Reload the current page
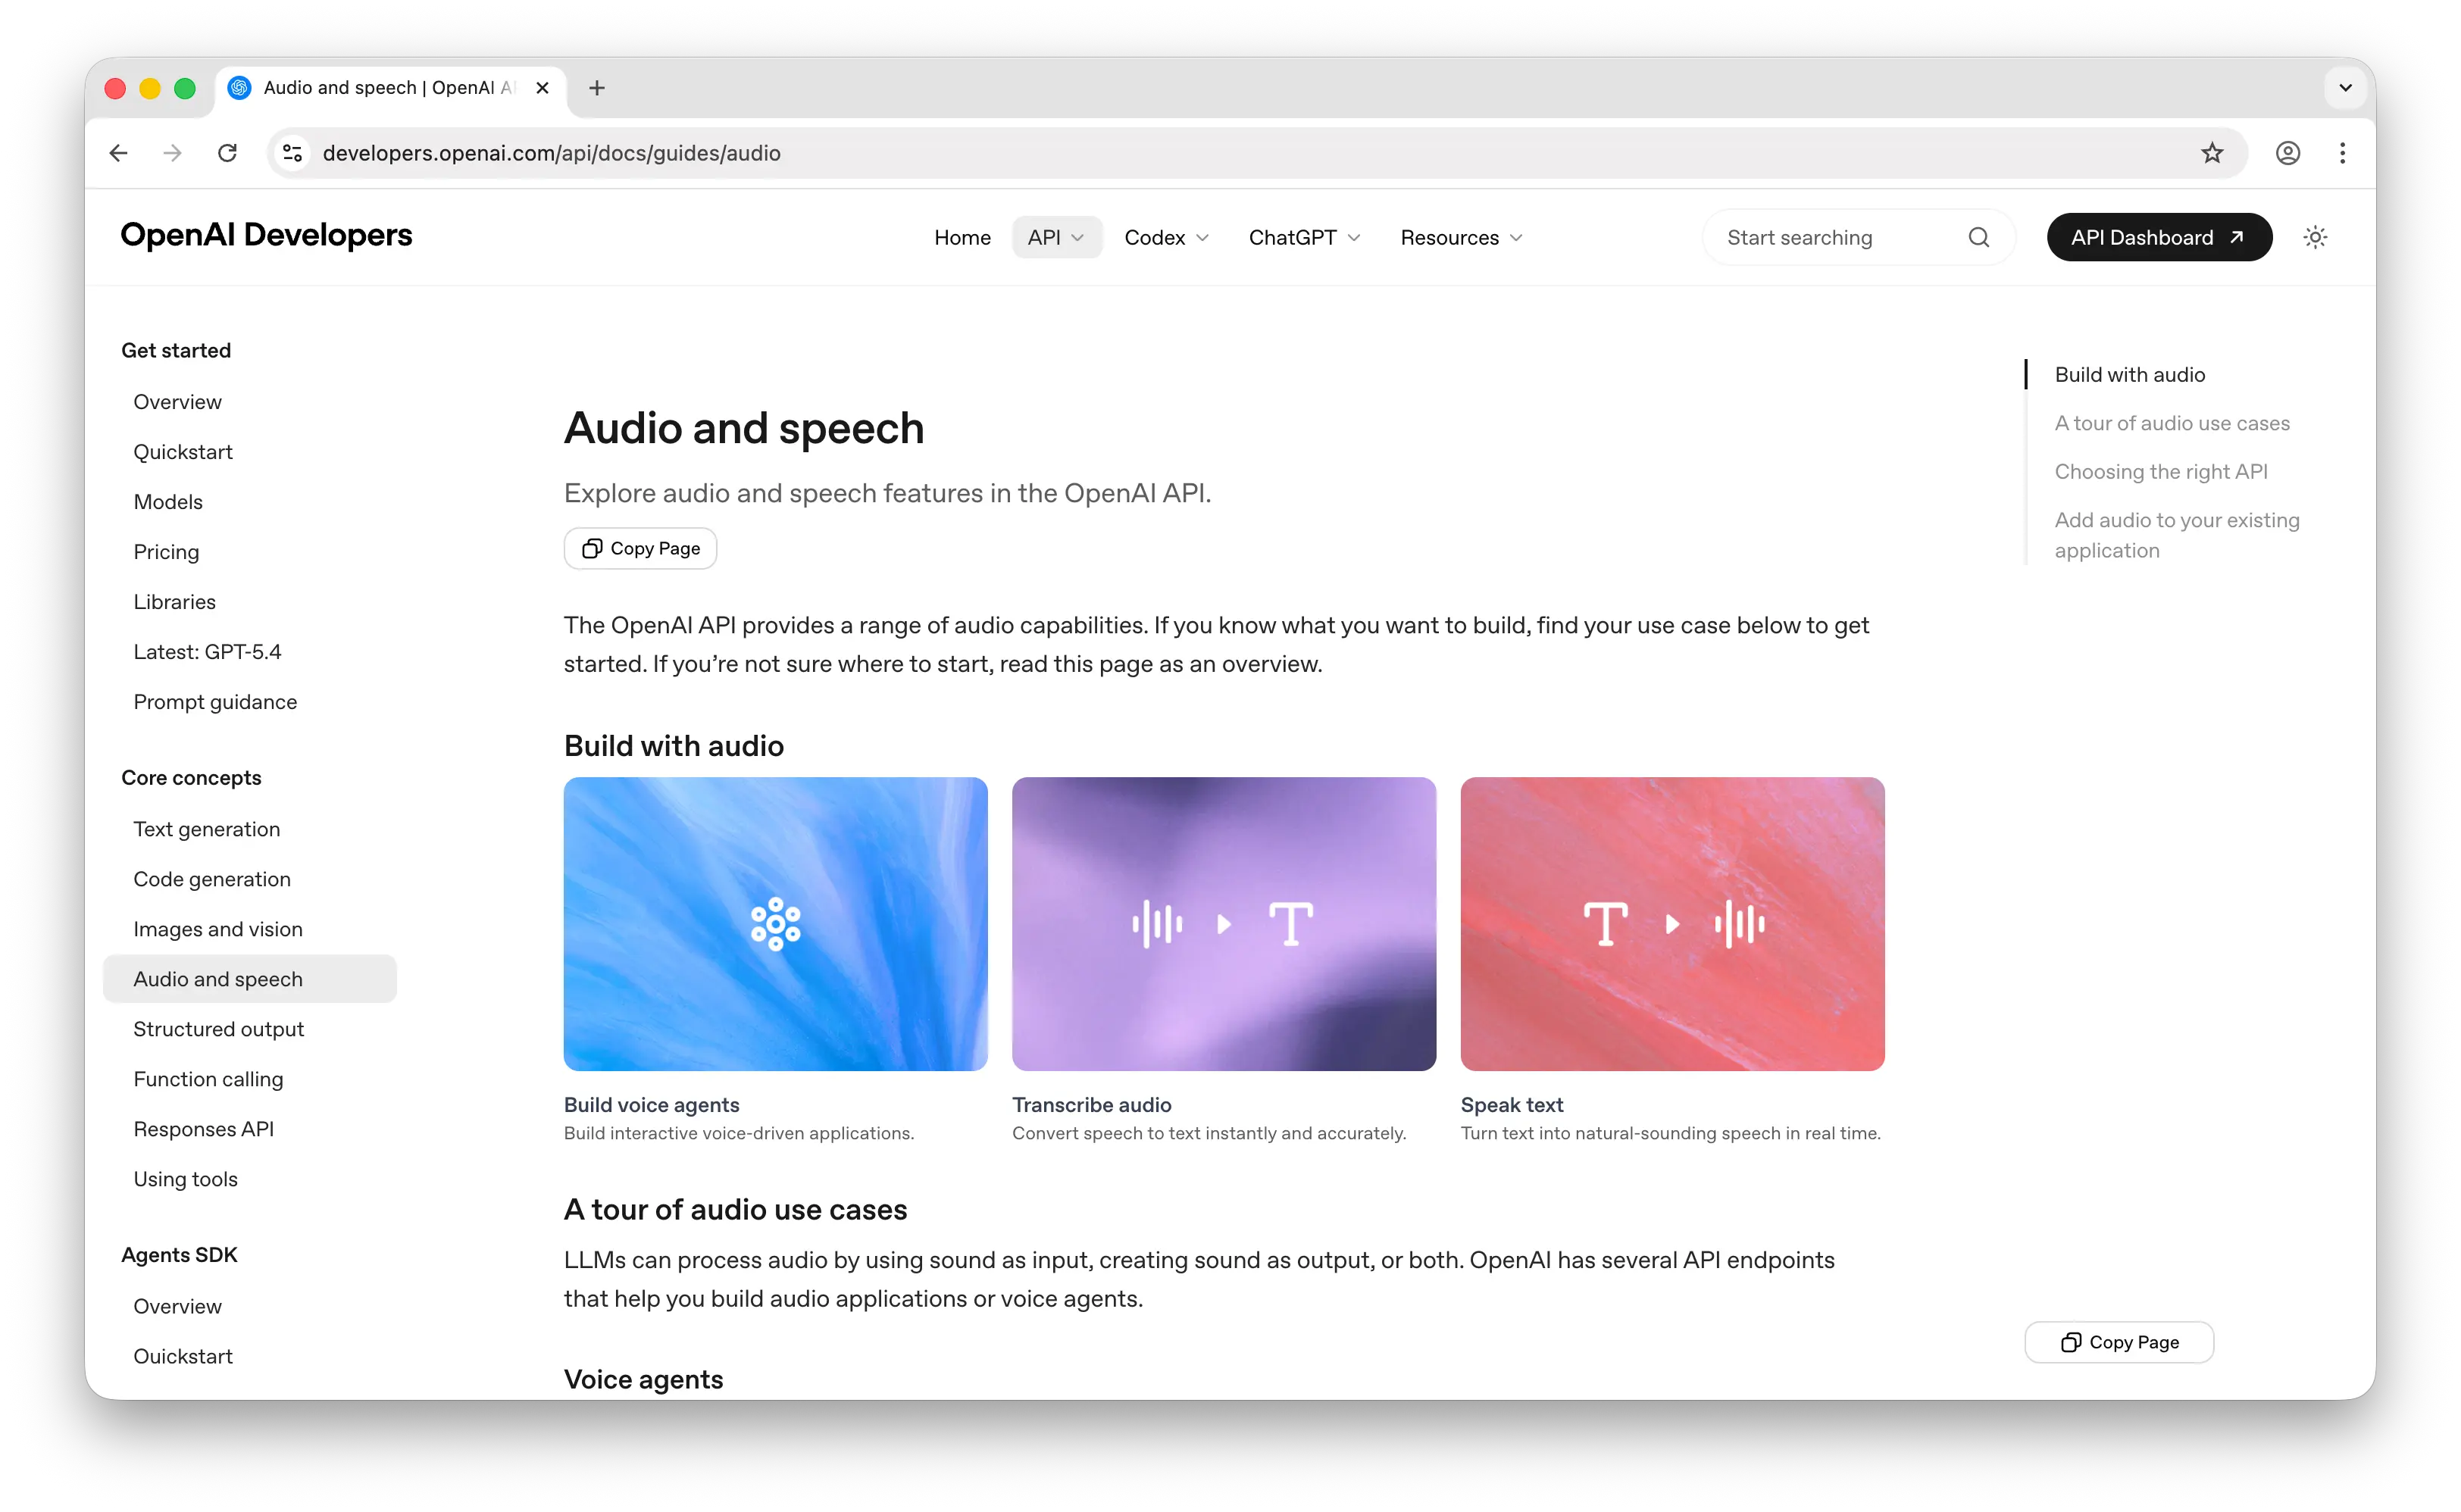Image resolution: width=2461 pixels, height=1512 pixels. pyautogui.click(x=227, y=152)
